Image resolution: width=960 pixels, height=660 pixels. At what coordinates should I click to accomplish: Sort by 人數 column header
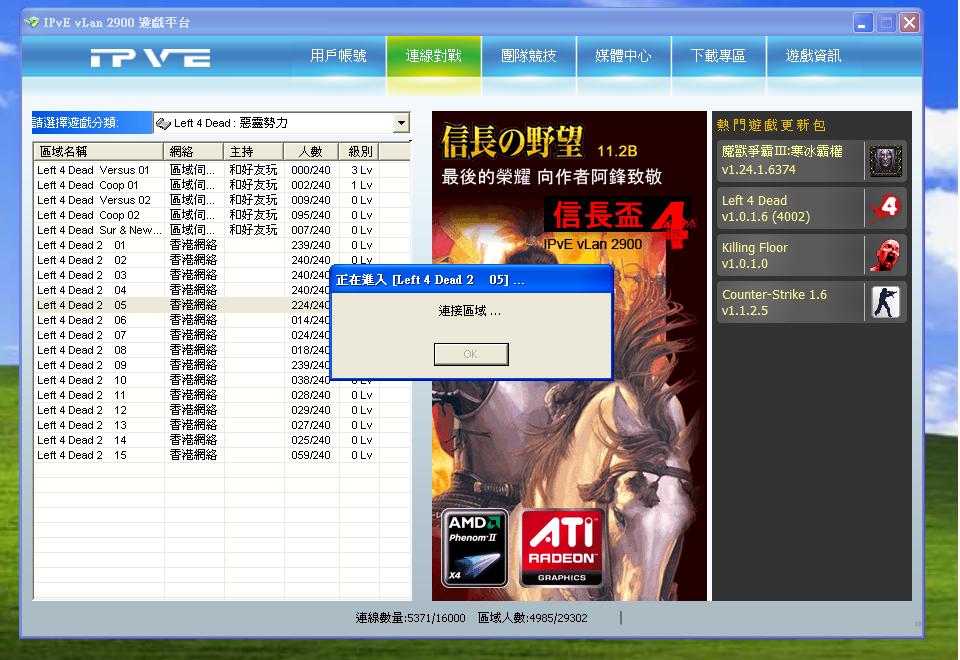(x=311, y=151)
